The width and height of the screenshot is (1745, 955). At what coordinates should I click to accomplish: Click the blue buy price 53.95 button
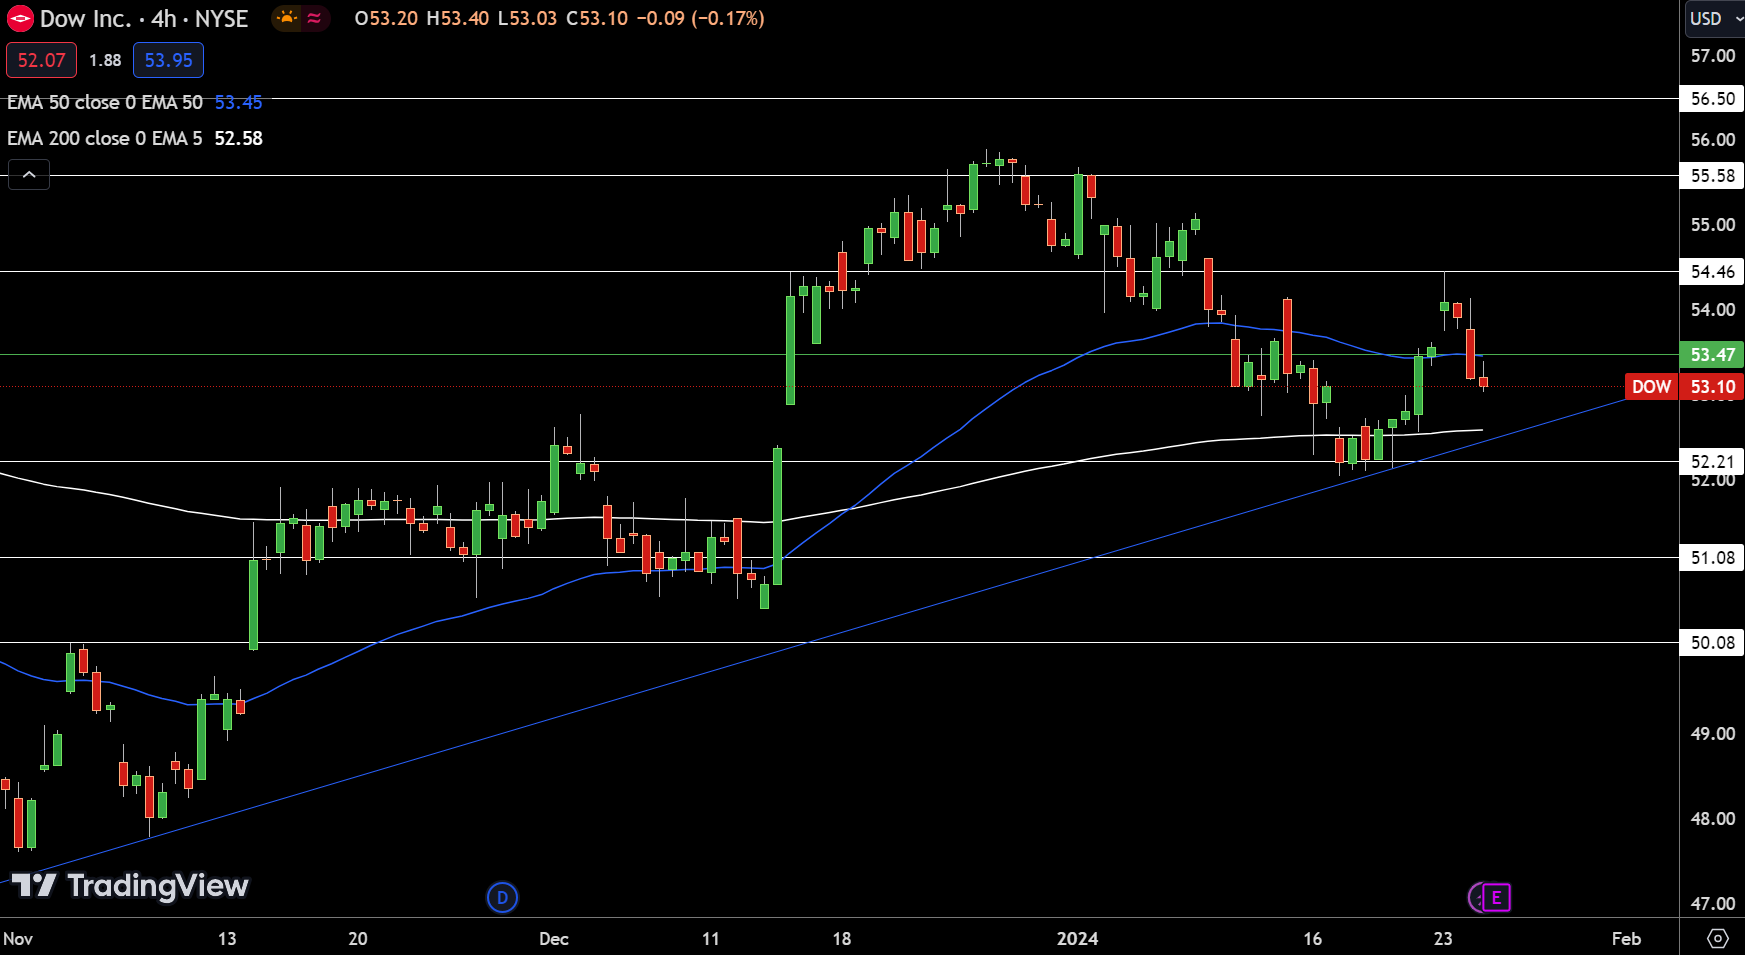click(x=168, y=60)
